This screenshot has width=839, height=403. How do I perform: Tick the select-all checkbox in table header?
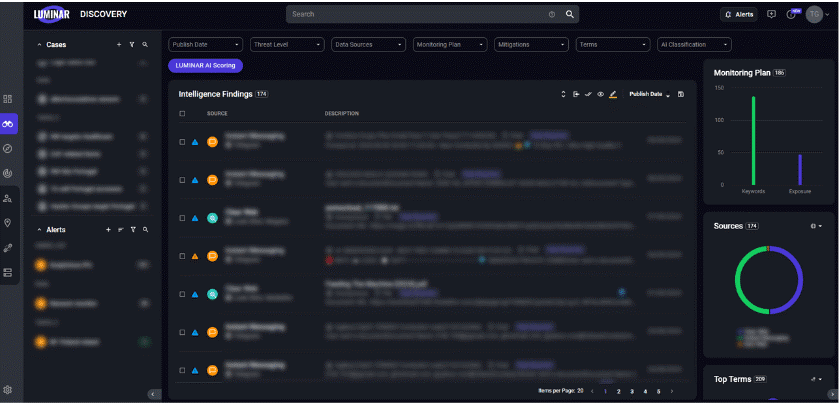[x=182, y=113]
